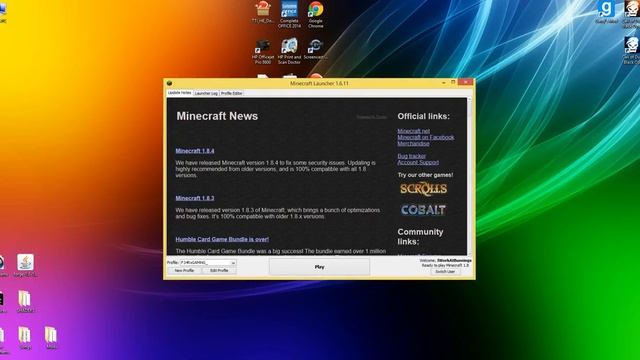Open the Bug tracker link

coord(411,156)
